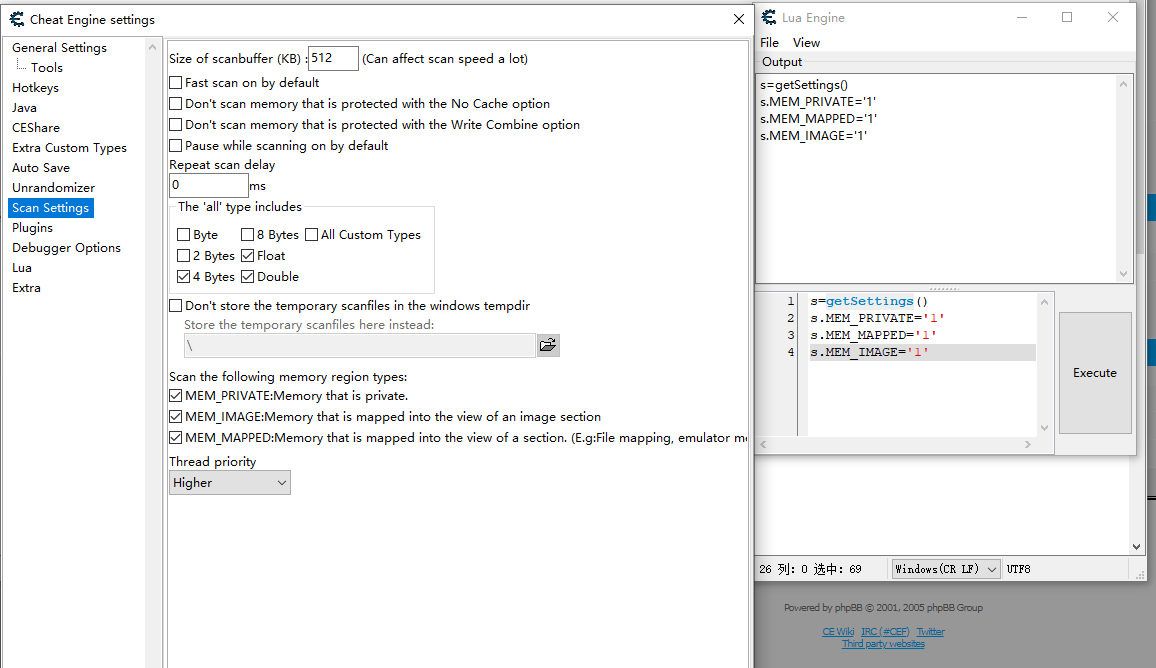
Task: Disable MEM_PRIVATE memory region scanning
Action: 175,395
